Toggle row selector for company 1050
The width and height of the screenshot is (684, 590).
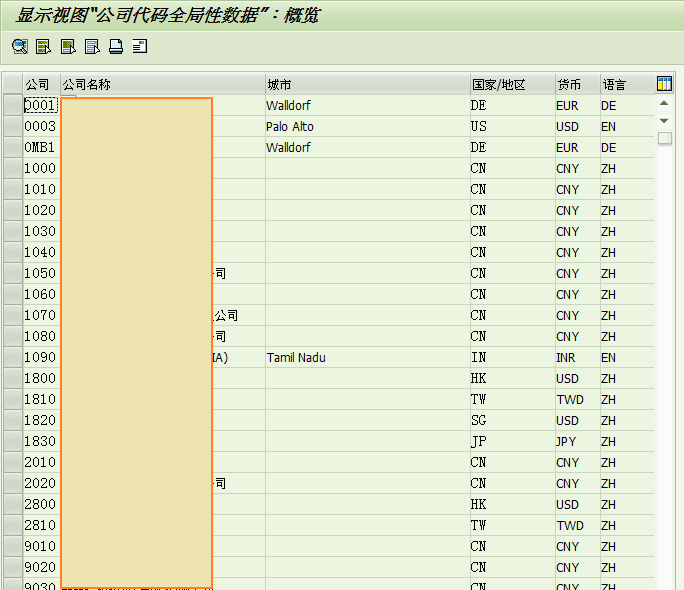(13, 273)
